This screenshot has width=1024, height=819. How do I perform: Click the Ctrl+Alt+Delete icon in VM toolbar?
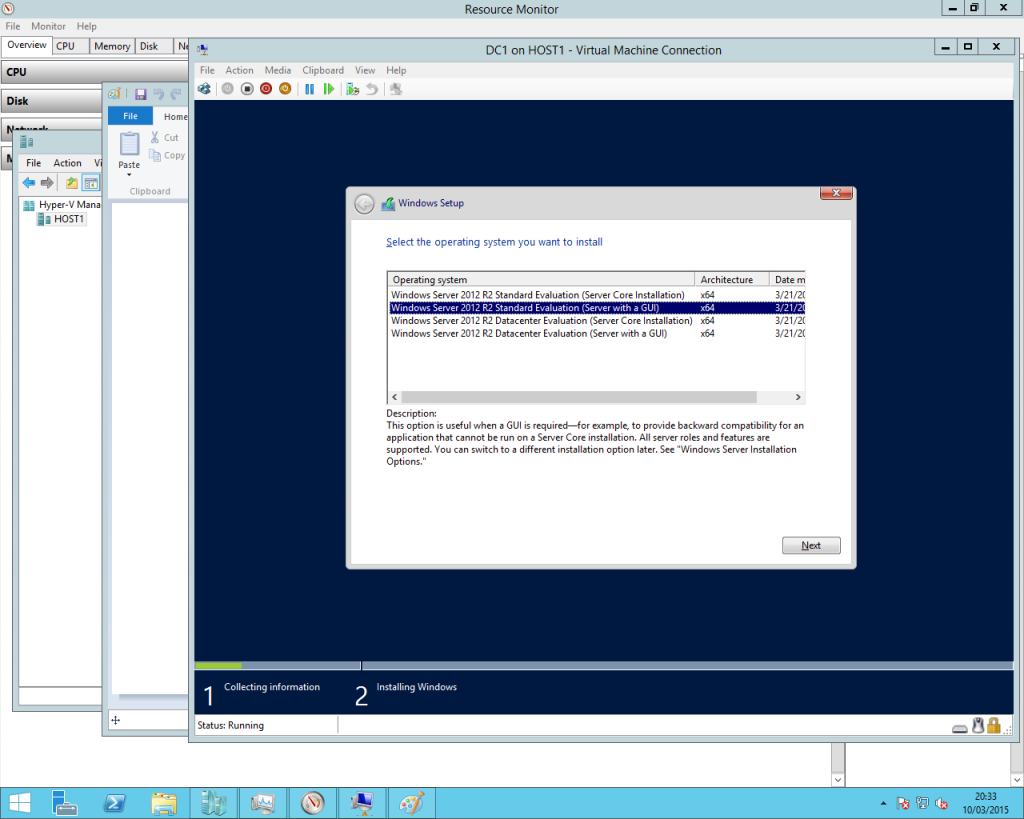point(204,89)
